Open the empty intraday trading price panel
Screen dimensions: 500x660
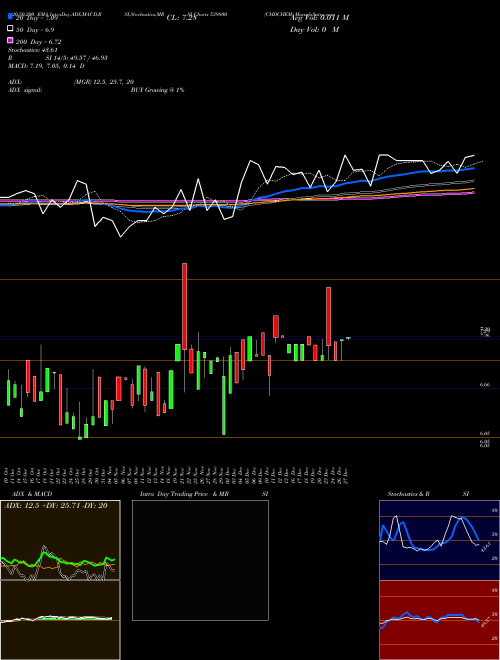(x=200, y=560)
